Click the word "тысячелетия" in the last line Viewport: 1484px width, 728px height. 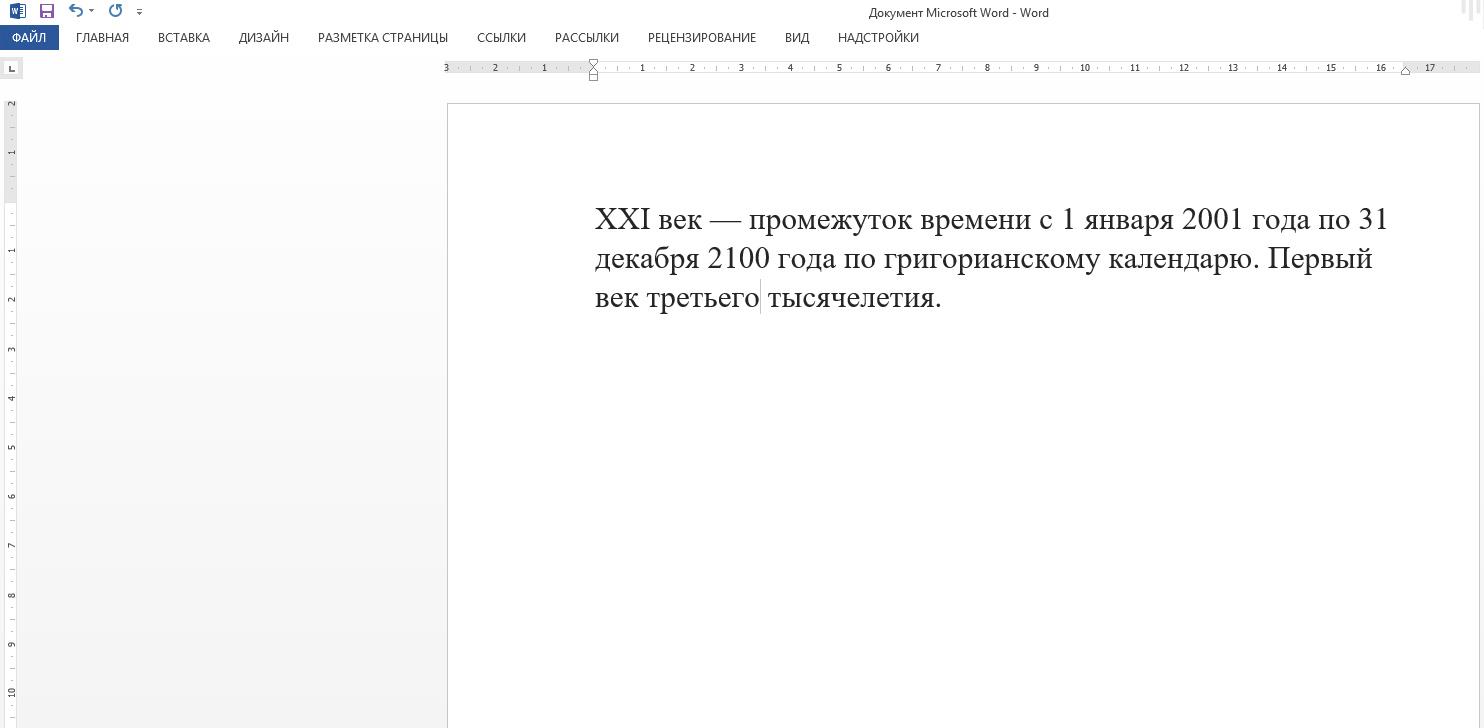851,298
